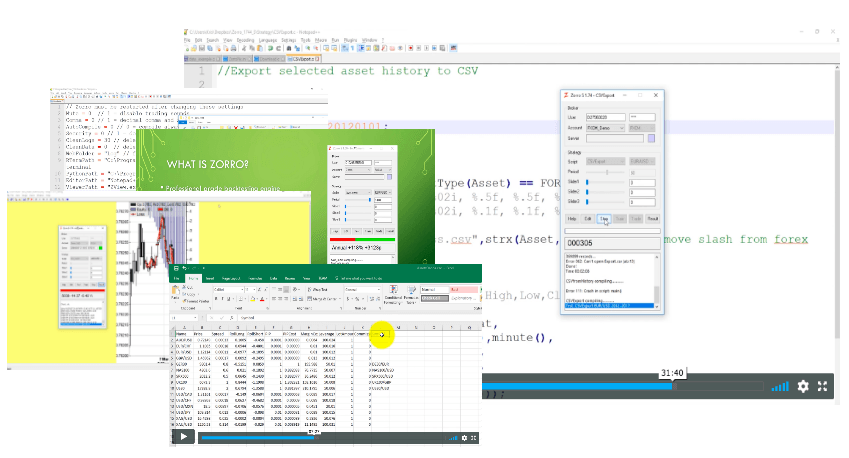The image size is (849, 458).
Task: Switch to the CSVExport.c tab in Notepad++
Action: 303,59
